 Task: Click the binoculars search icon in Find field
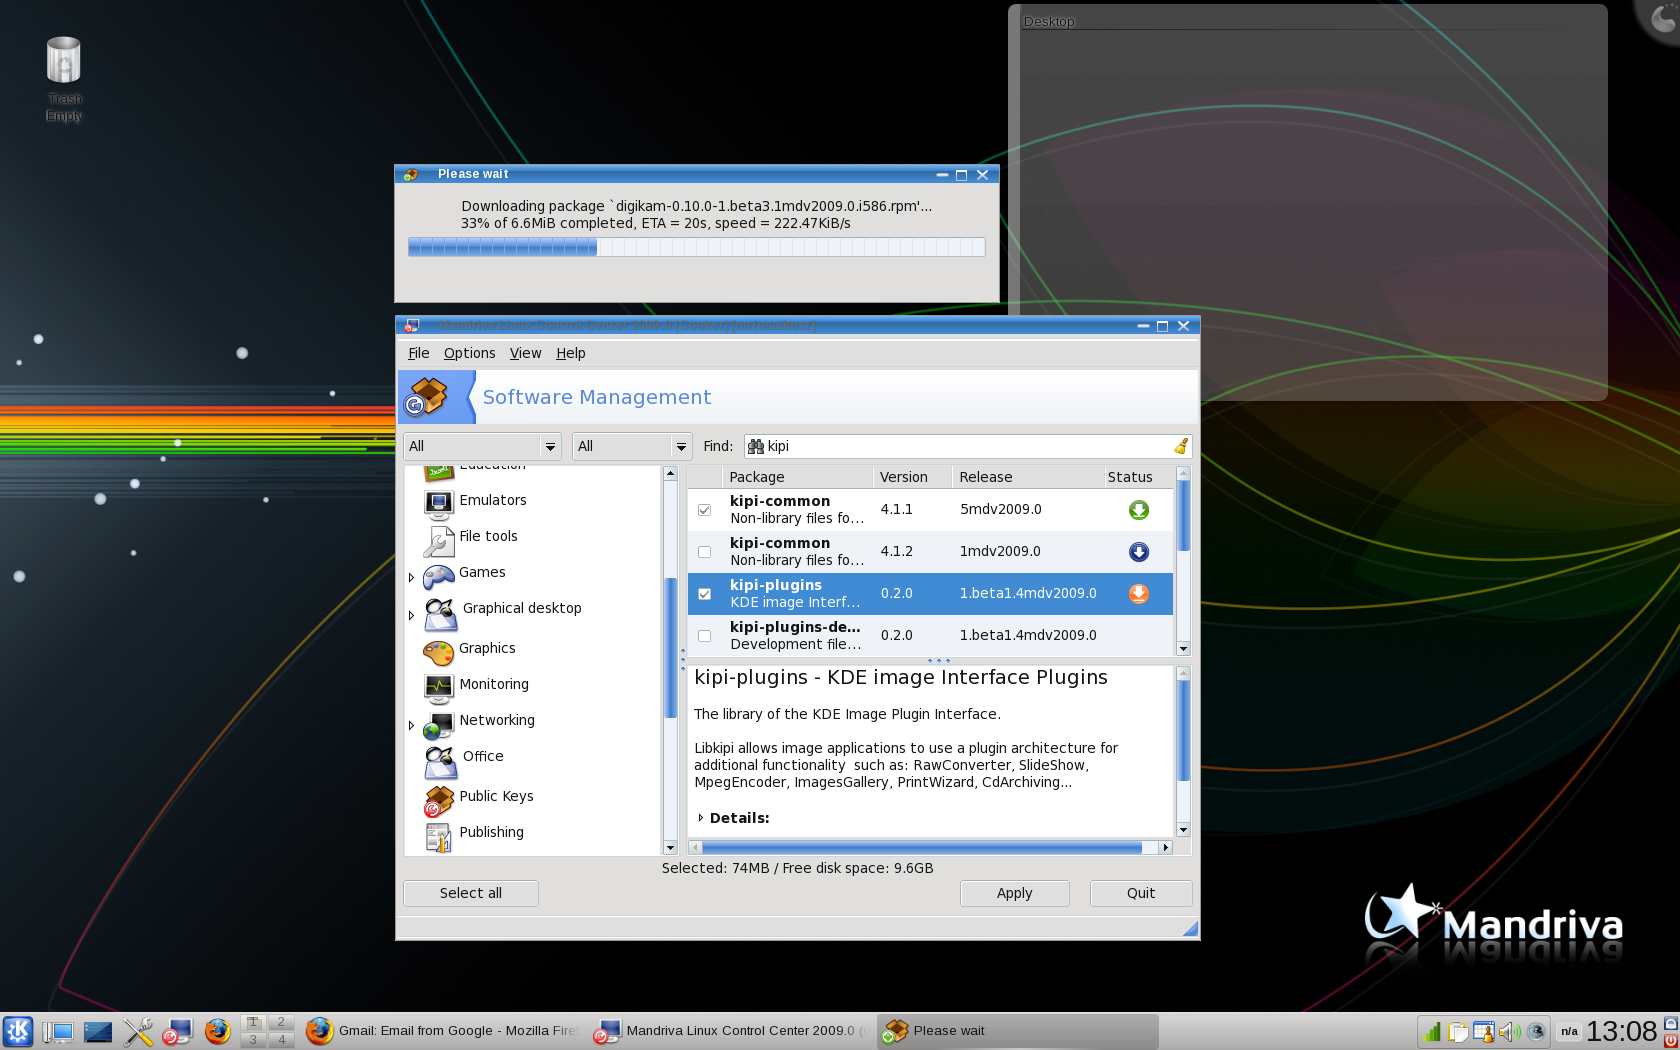click(755, 446)
